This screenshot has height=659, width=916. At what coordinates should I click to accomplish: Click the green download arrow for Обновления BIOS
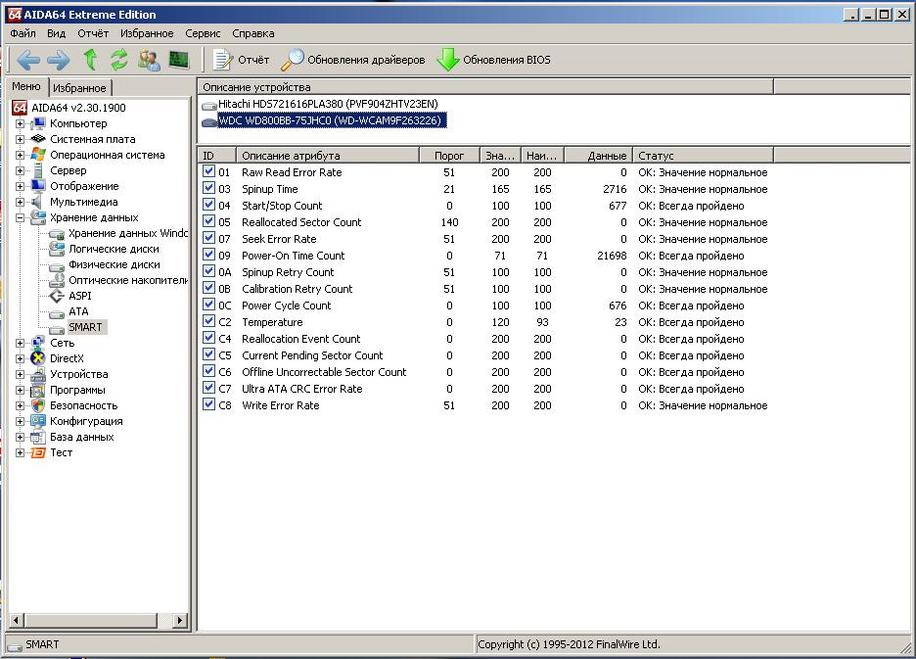tap(448, 60)
